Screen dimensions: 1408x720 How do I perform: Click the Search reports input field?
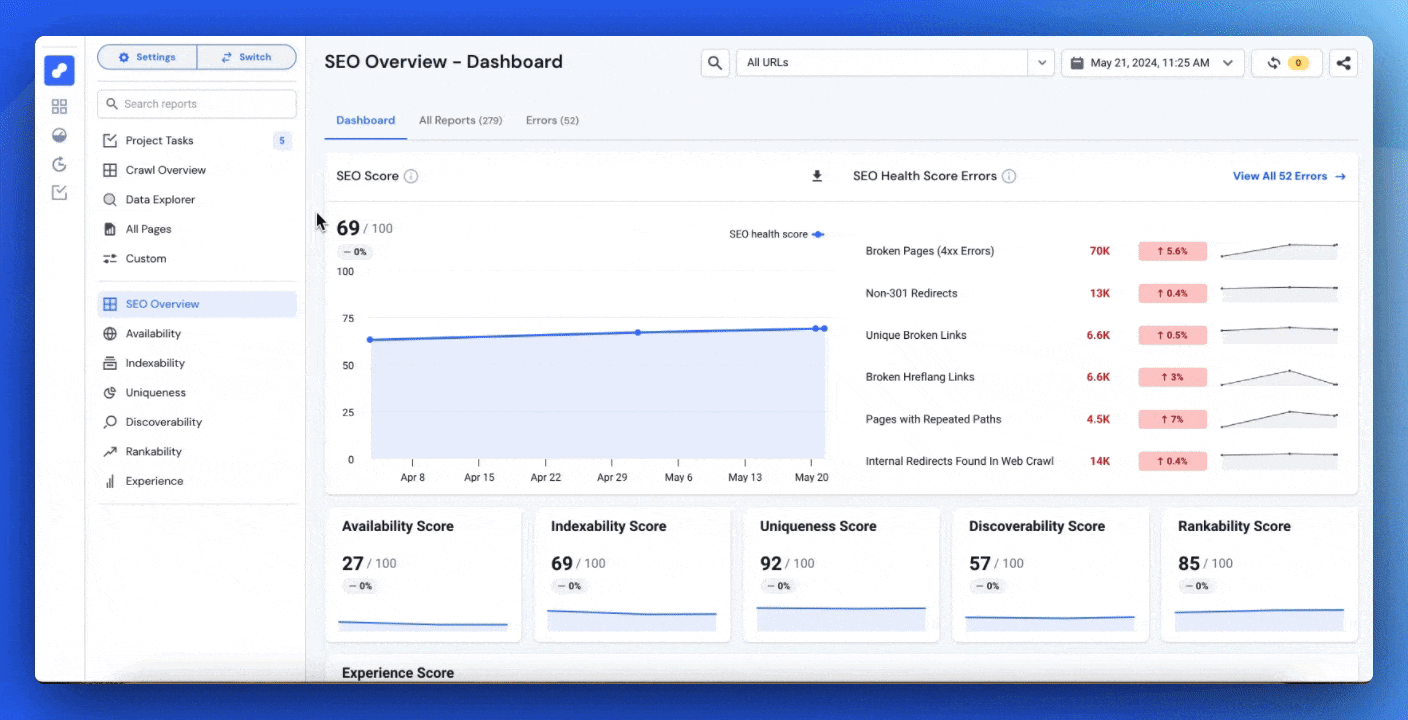pos(197,104)
